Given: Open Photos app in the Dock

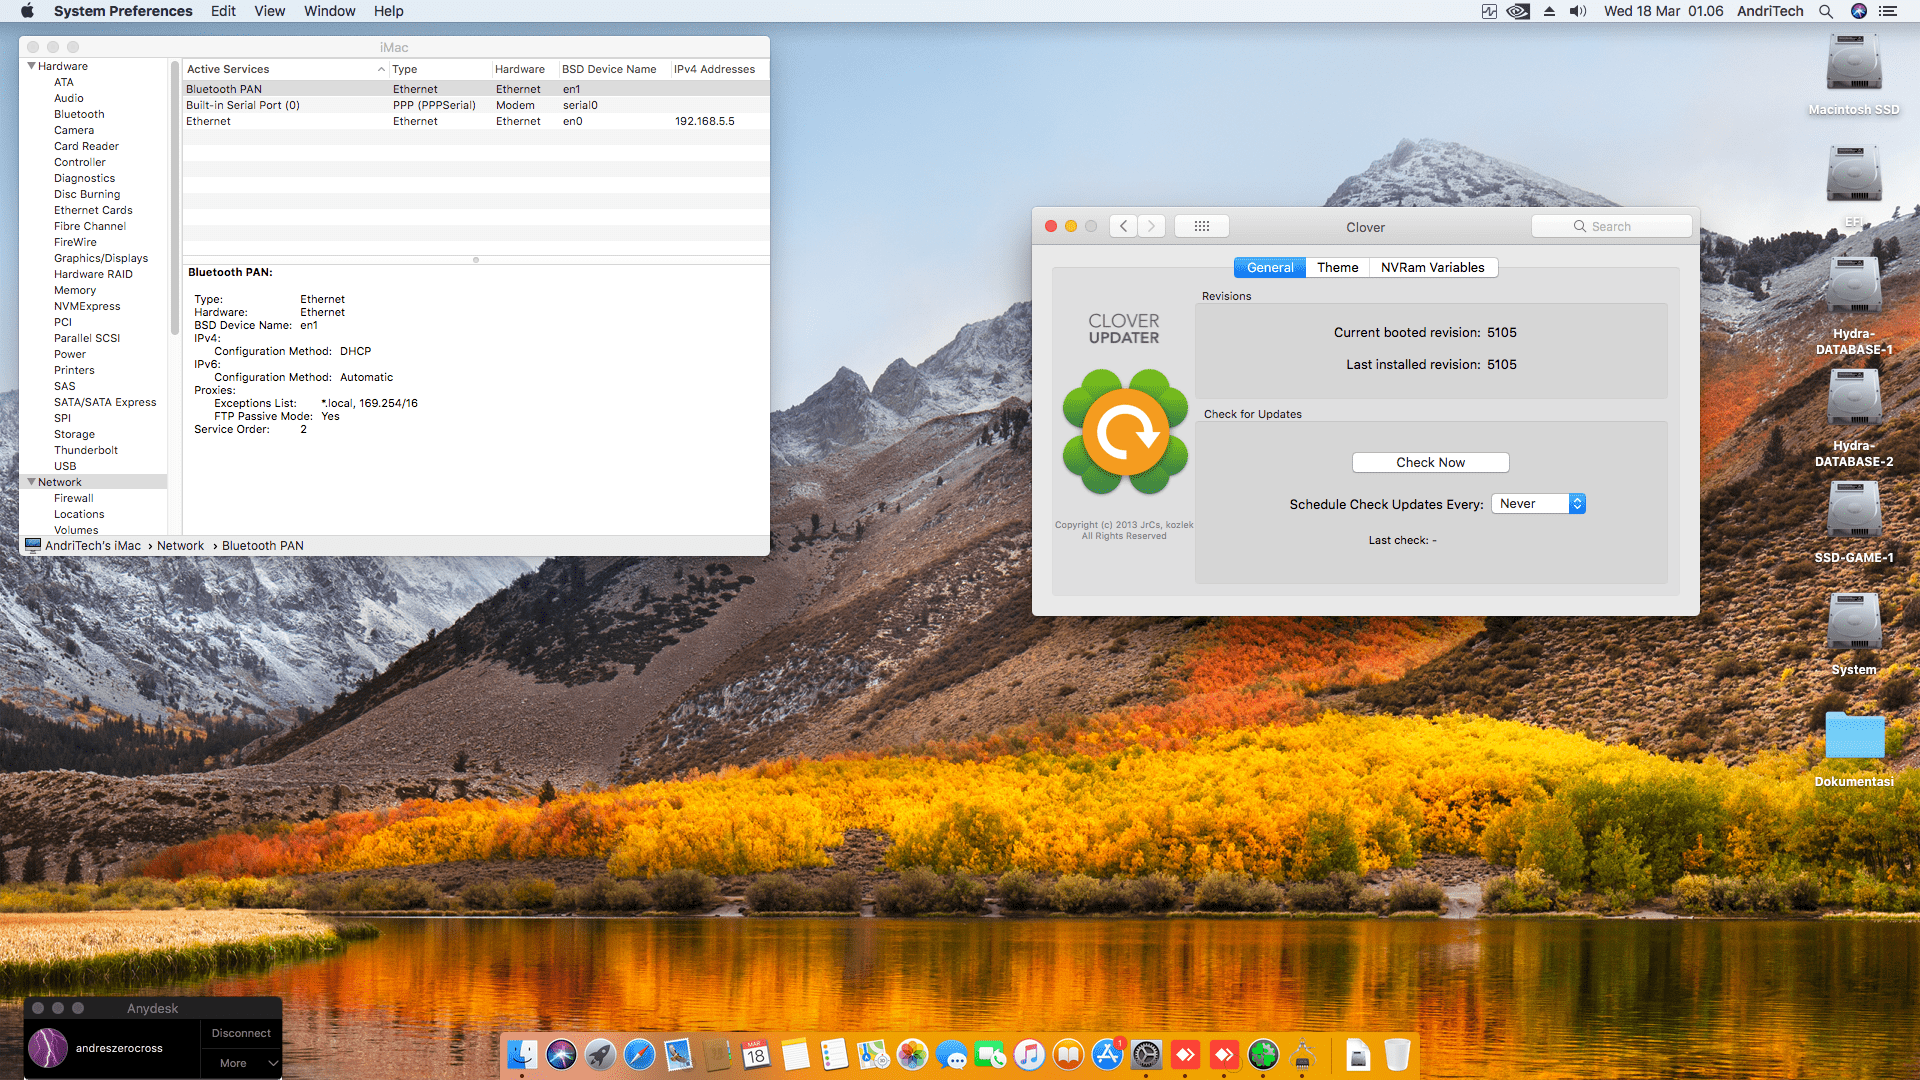Looking at the screenshot, I should [x=912, y=1054].
